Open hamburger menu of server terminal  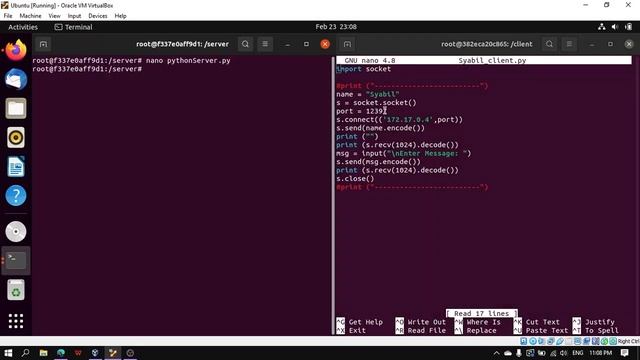265,44
